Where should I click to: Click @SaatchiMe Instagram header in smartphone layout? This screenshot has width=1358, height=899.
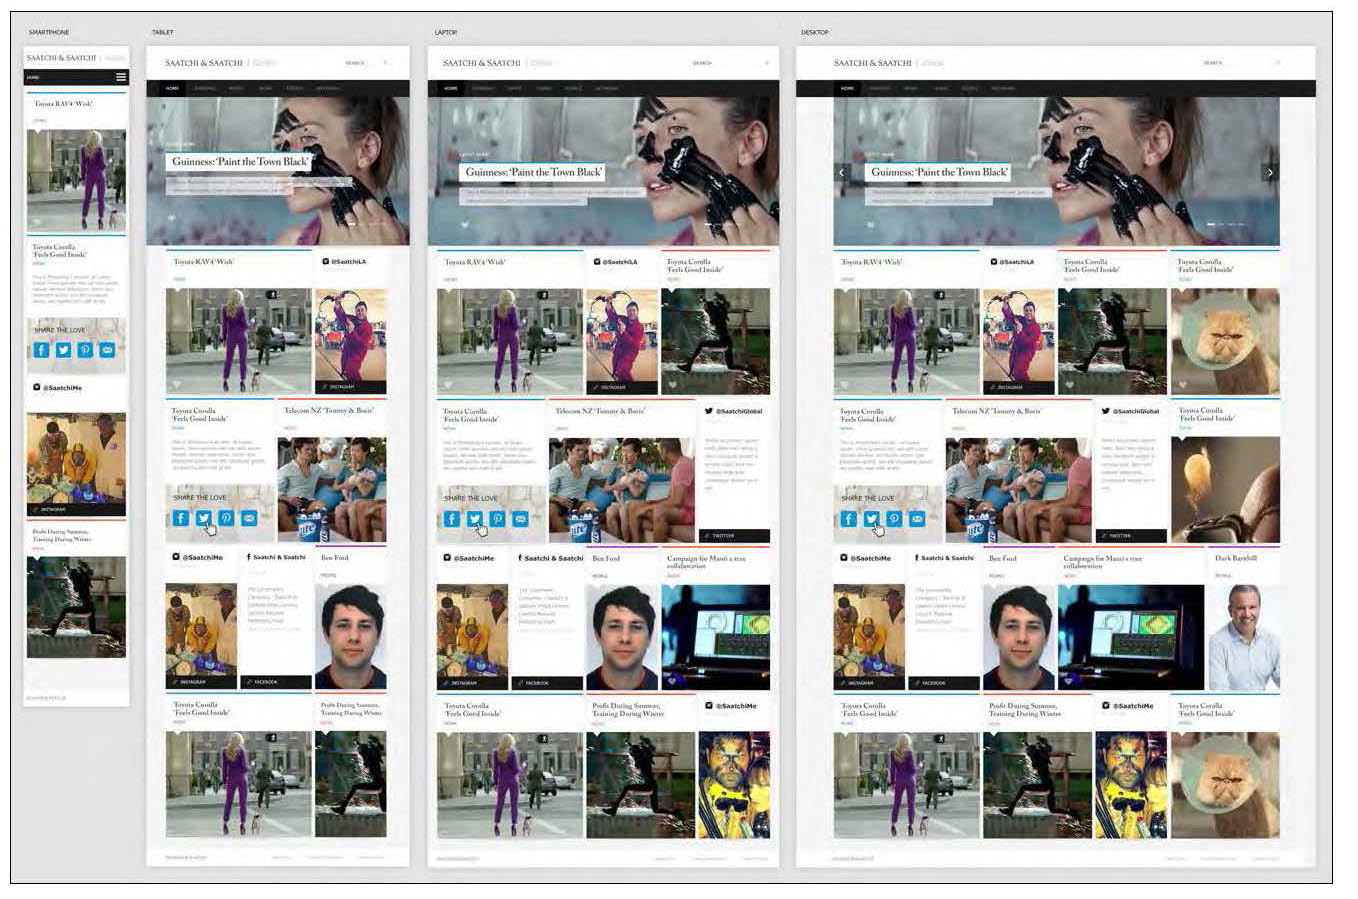pyautogui.click(x=58, y=388)
